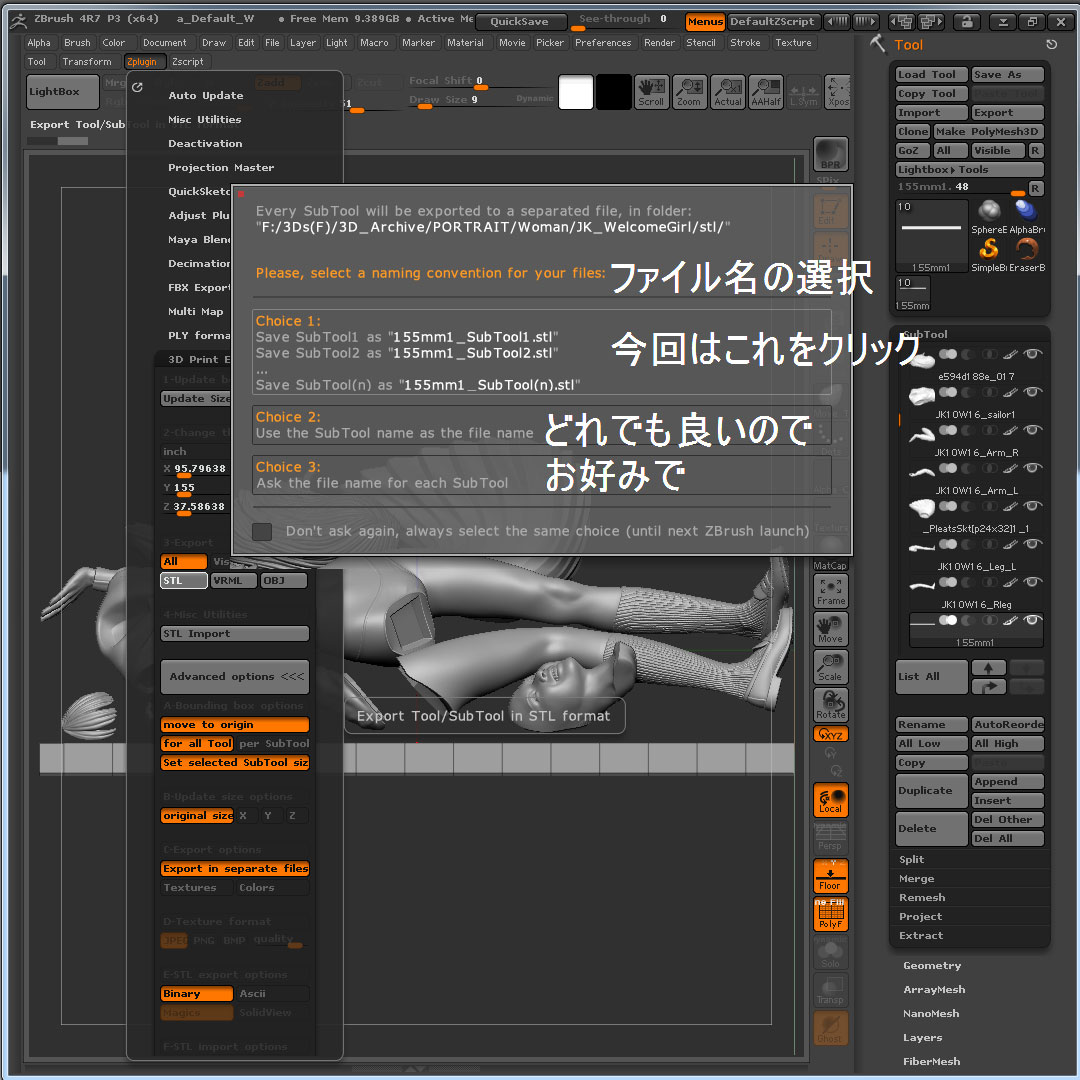Select the Move view icon
The image size is (1080, 1080).
pos(831,629)
